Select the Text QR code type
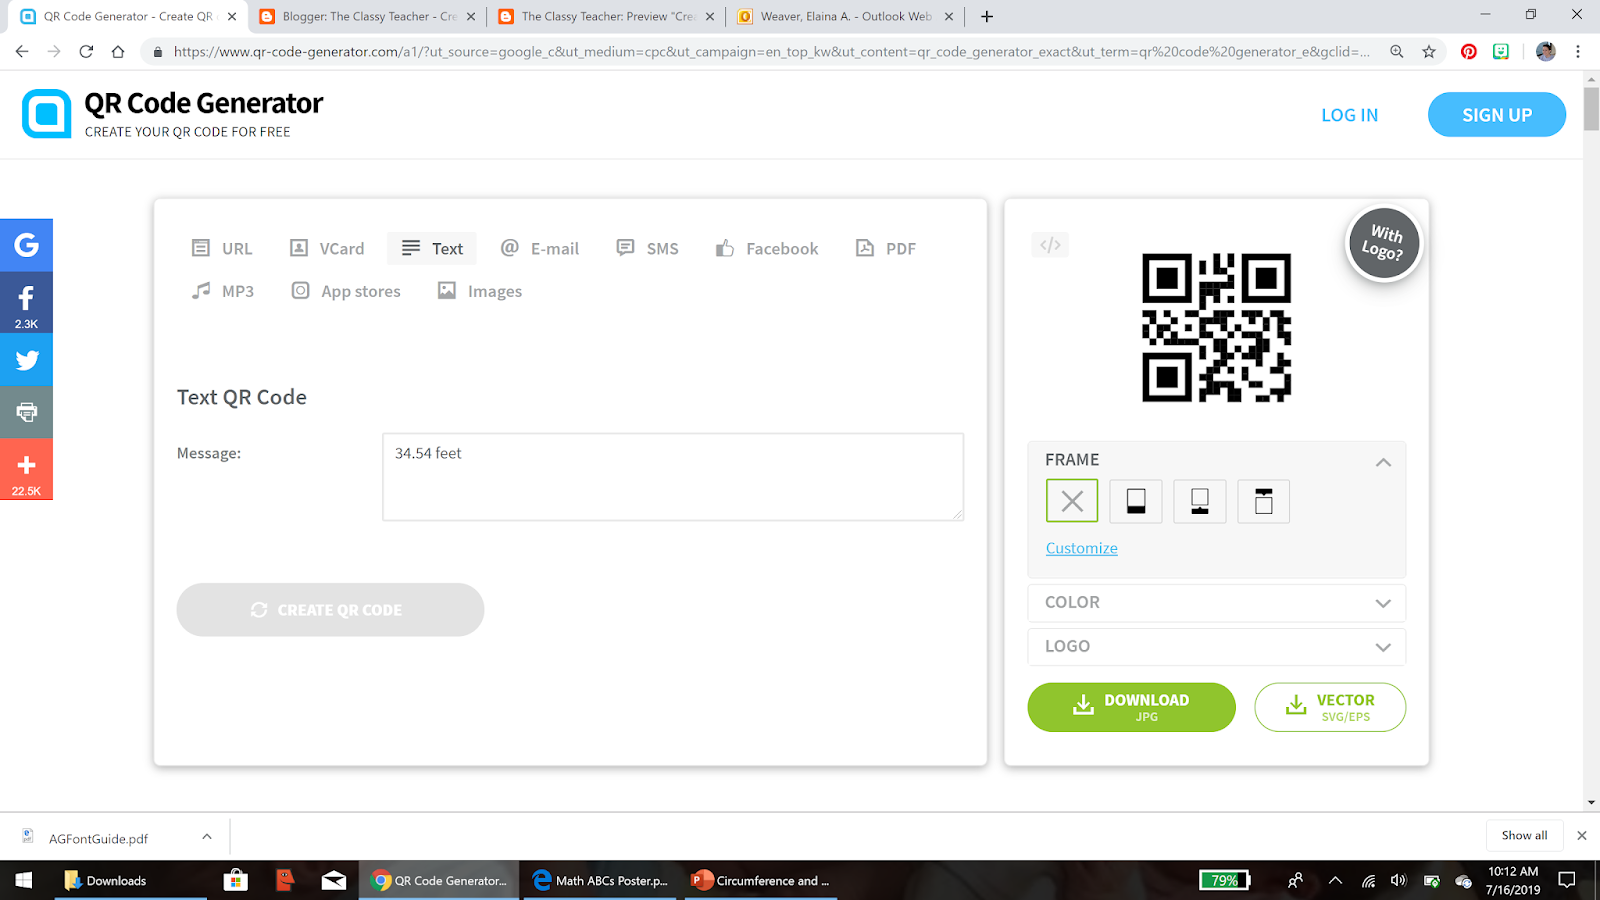The height and width of the screenshot is (900, 1600). (432, 248)
